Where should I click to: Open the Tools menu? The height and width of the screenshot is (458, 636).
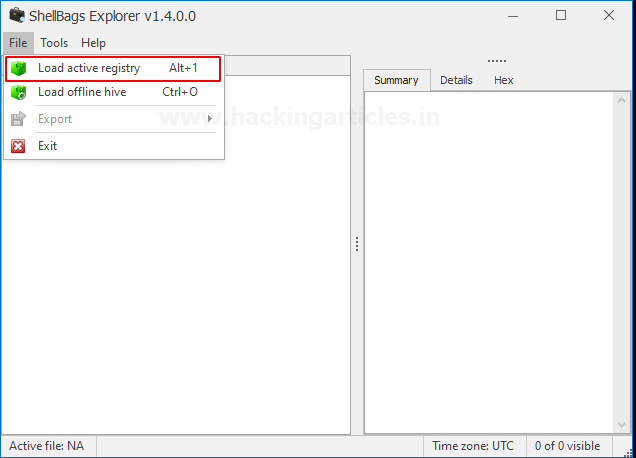pos(54,43)
